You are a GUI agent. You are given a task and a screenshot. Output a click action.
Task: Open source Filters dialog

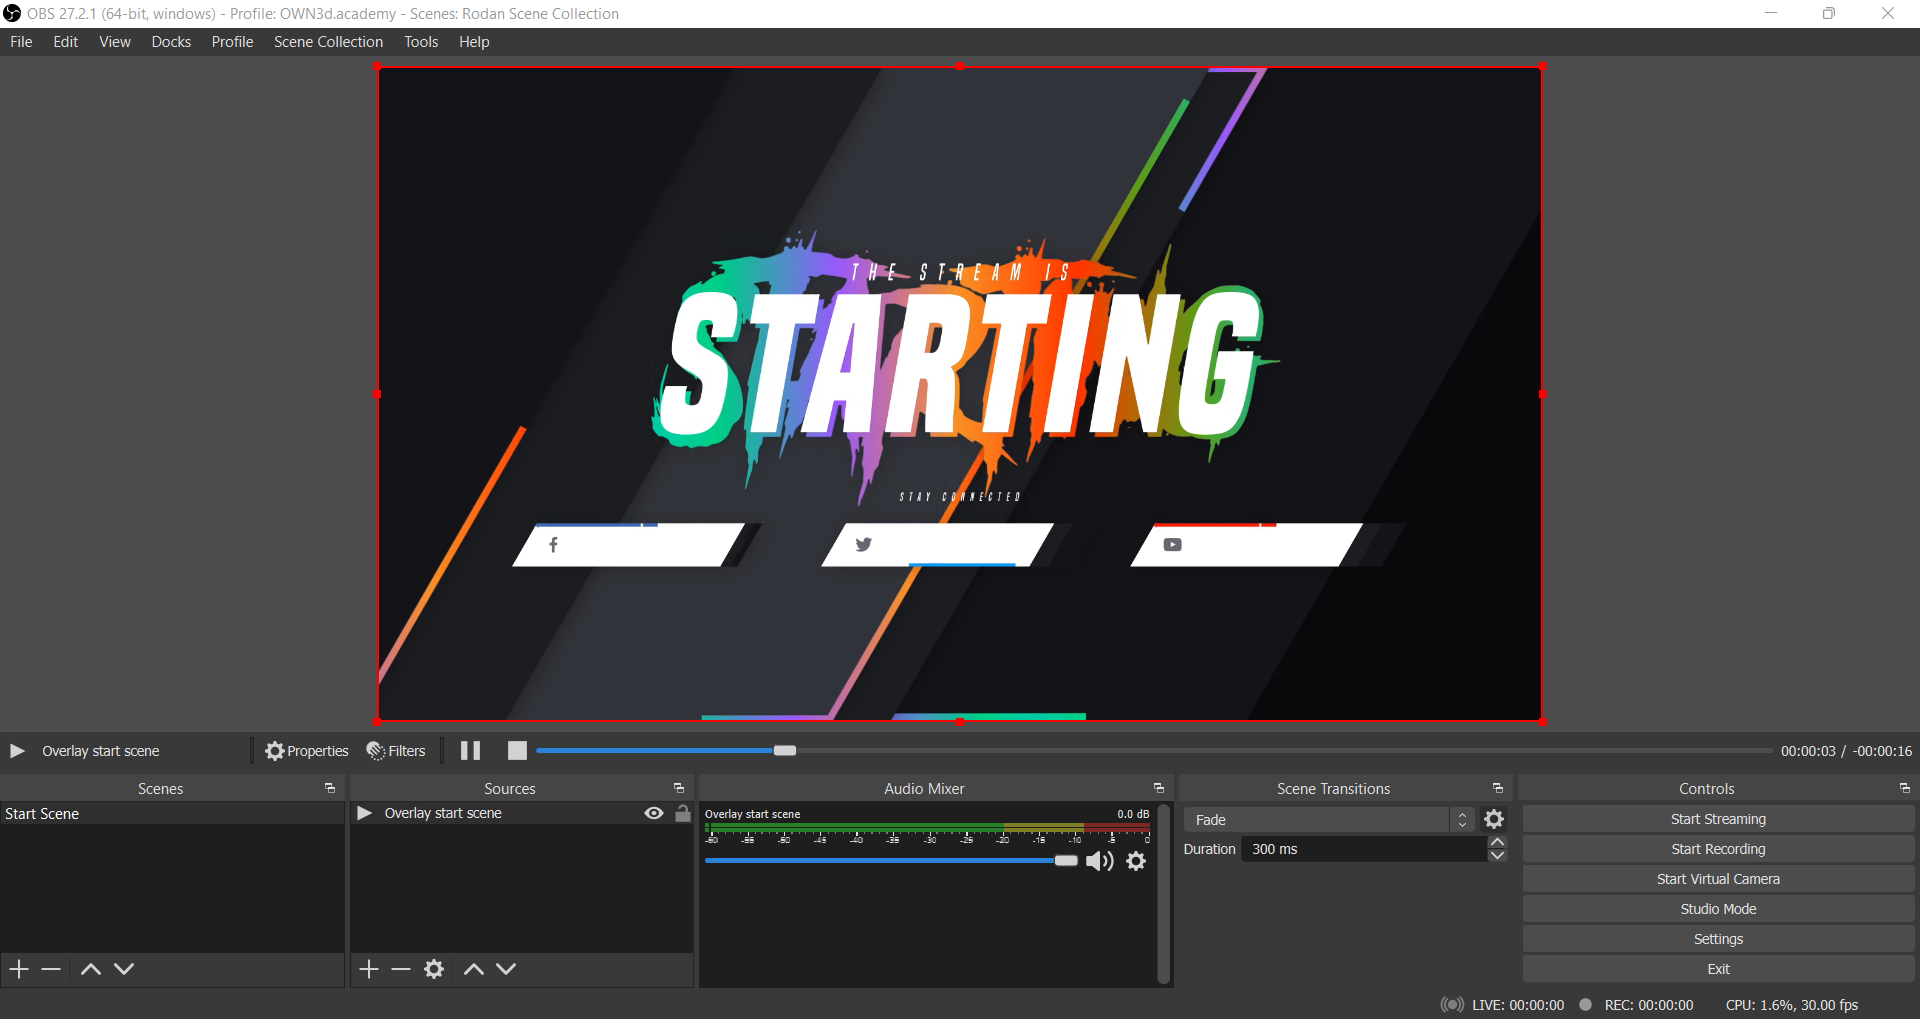[x=396, y=751]
